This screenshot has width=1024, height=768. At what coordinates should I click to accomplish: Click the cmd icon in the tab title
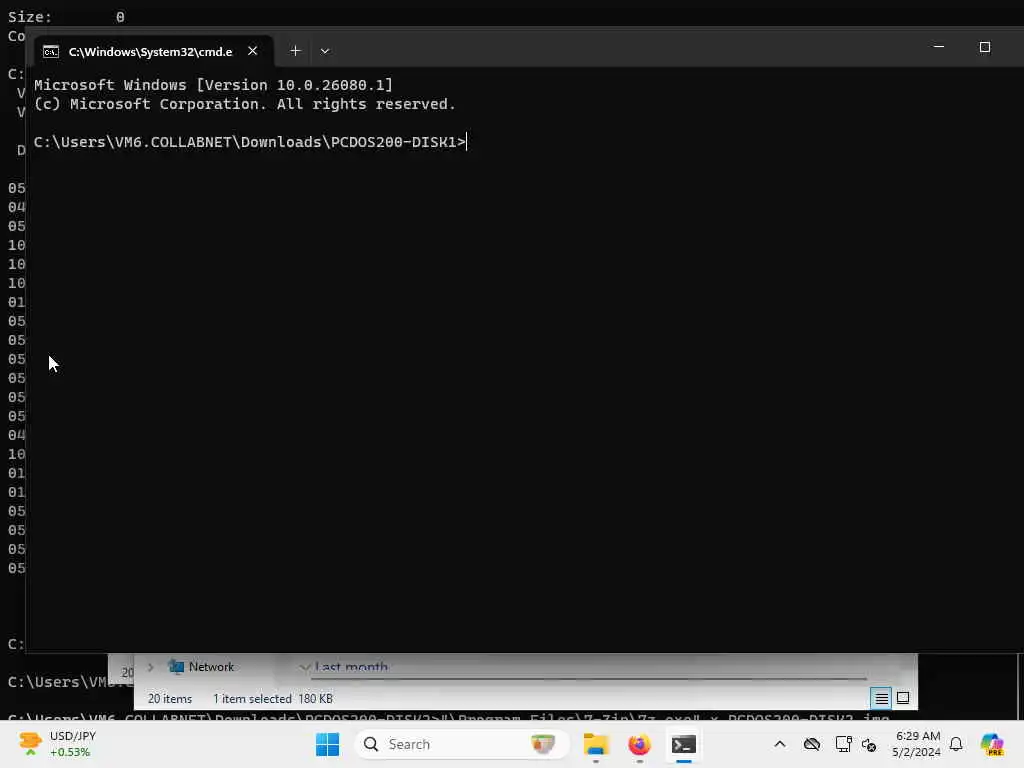pos(51,52)
